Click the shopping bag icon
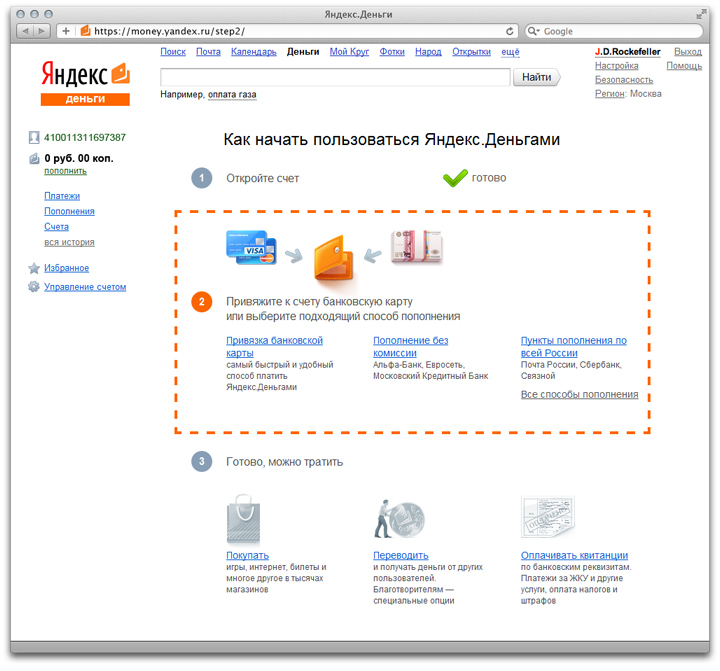Screen dimensions: 720x671 pyautogui.click(x=245, y=520)
